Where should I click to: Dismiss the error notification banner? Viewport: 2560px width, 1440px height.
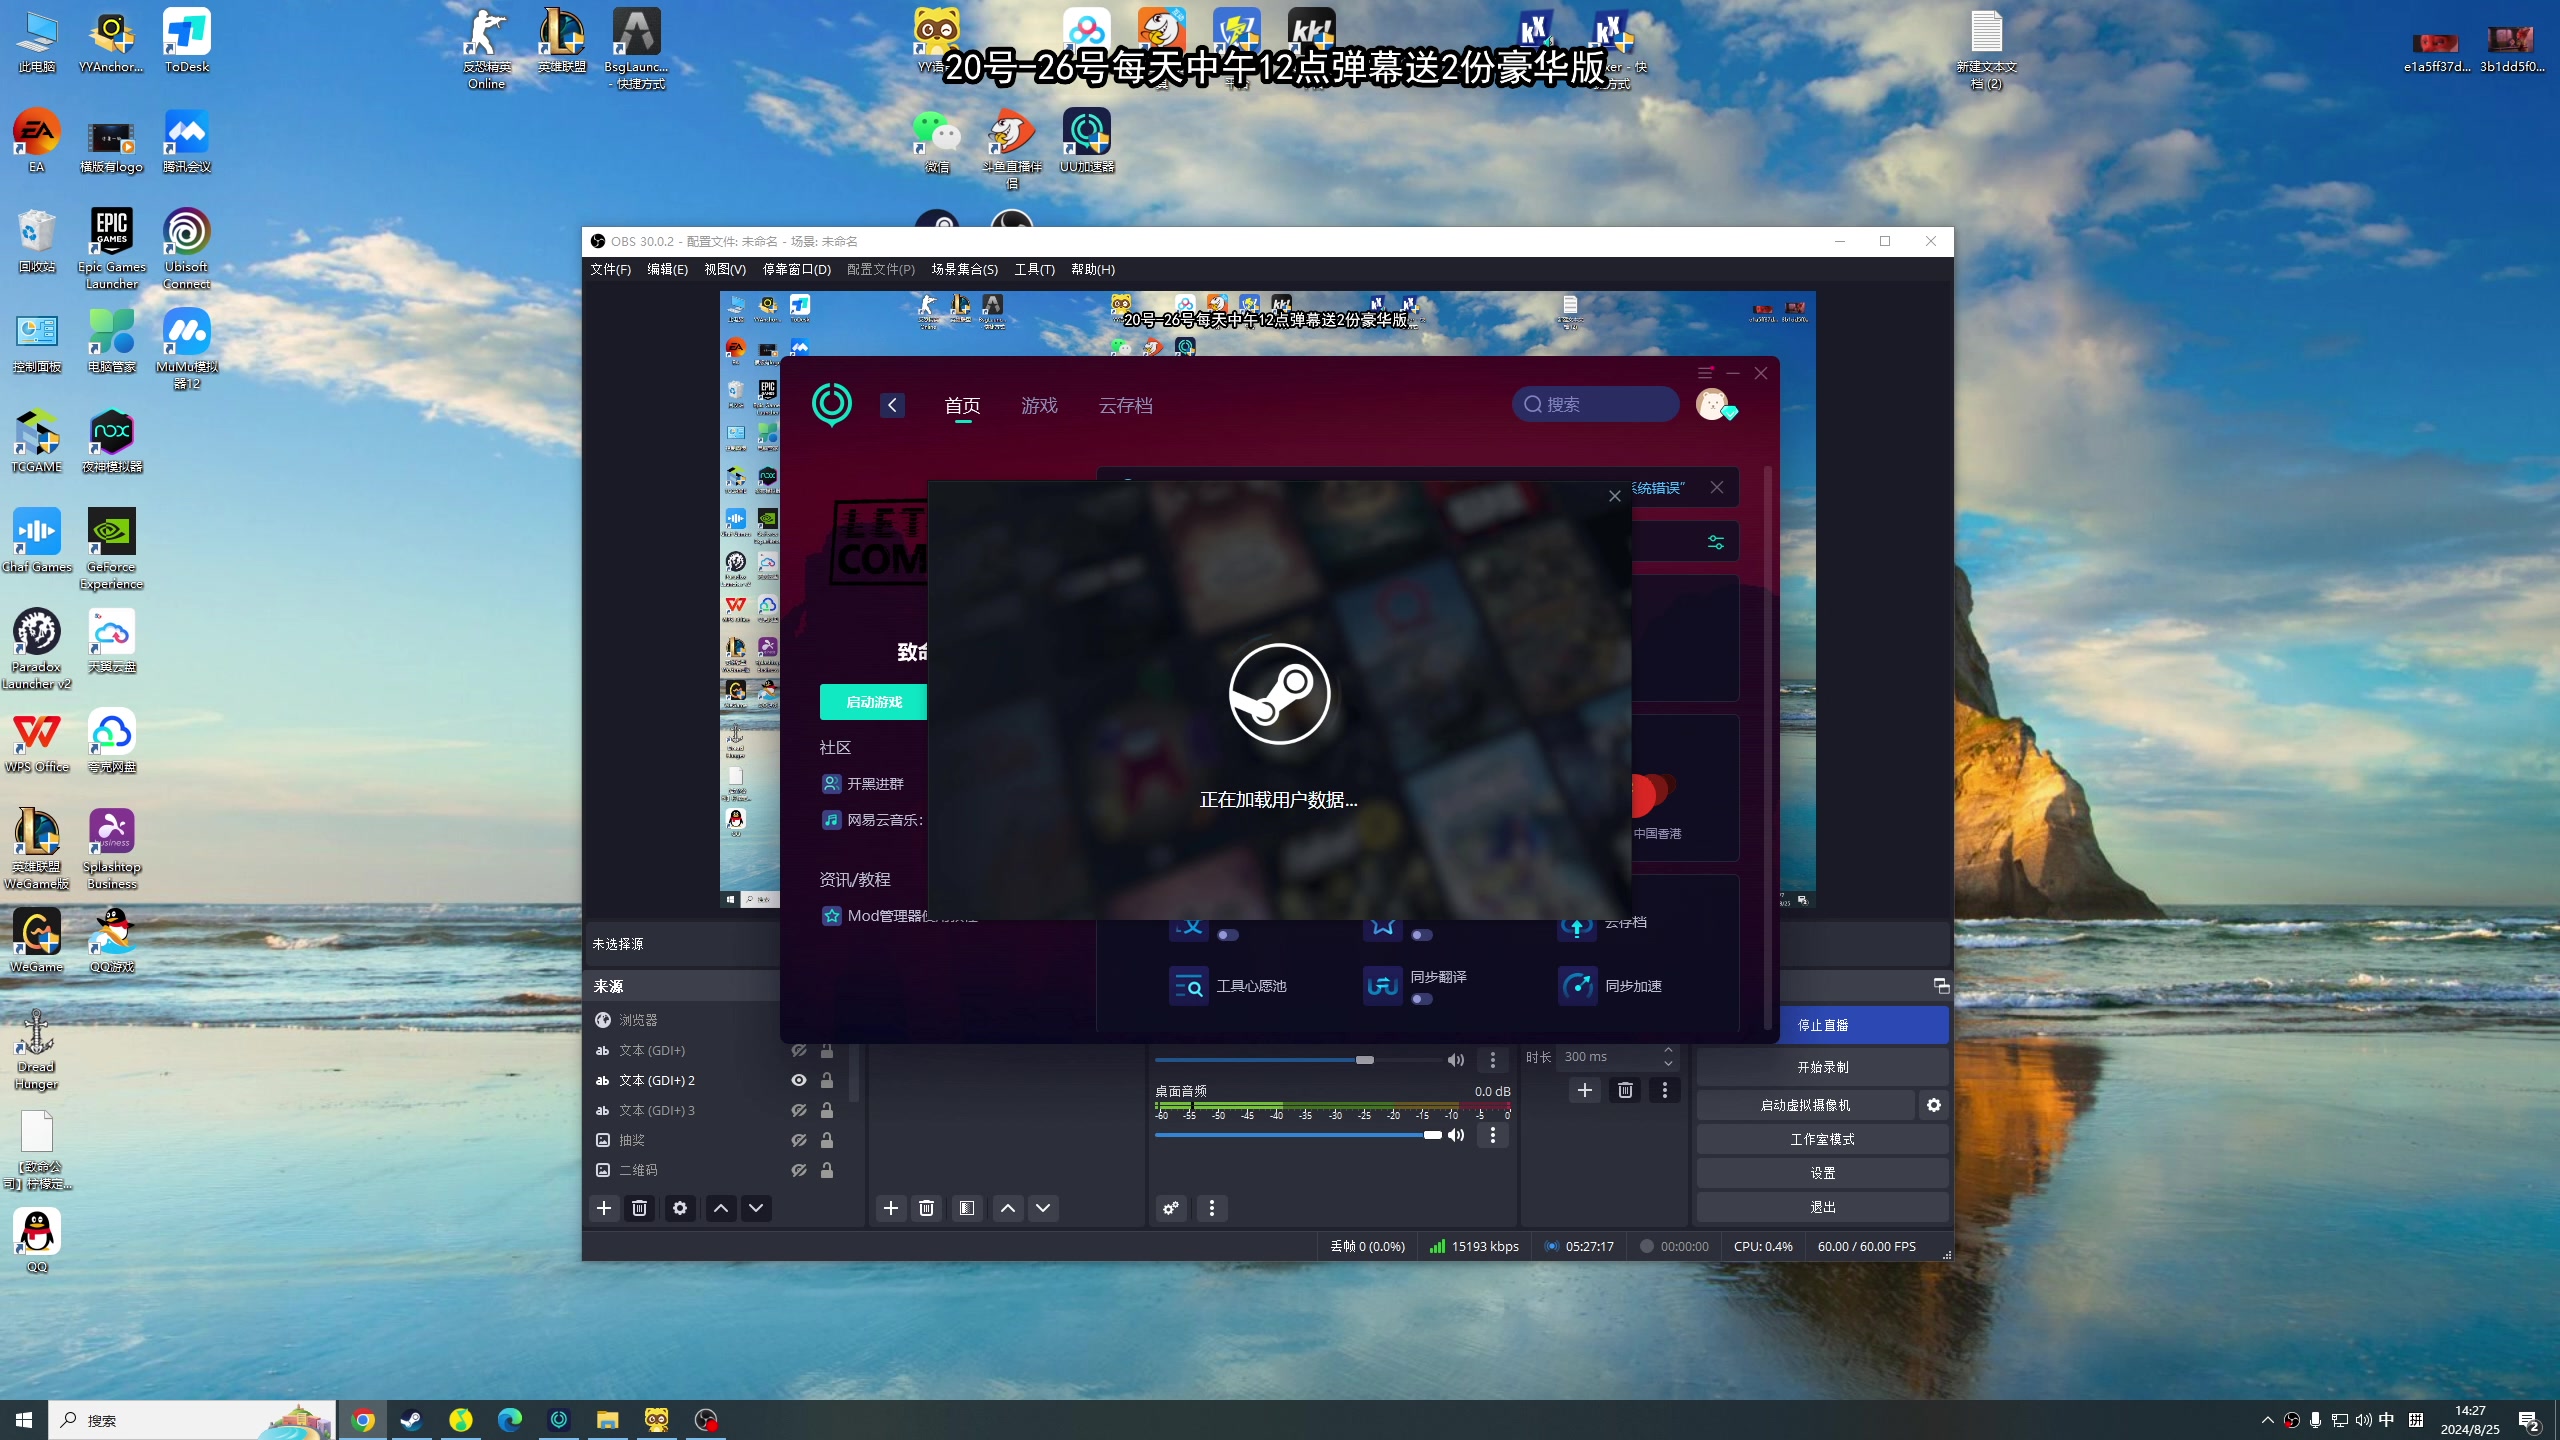pos(1717,487)
